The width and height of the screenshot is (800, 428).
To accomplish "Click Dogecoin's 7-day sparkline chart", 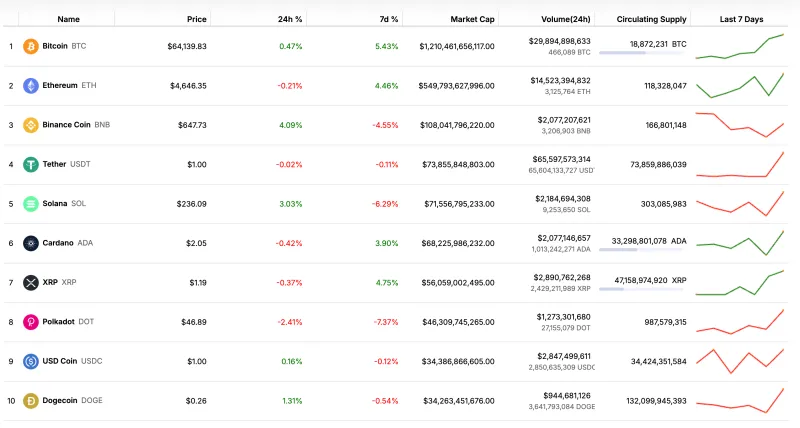I will tap(740, 401).
